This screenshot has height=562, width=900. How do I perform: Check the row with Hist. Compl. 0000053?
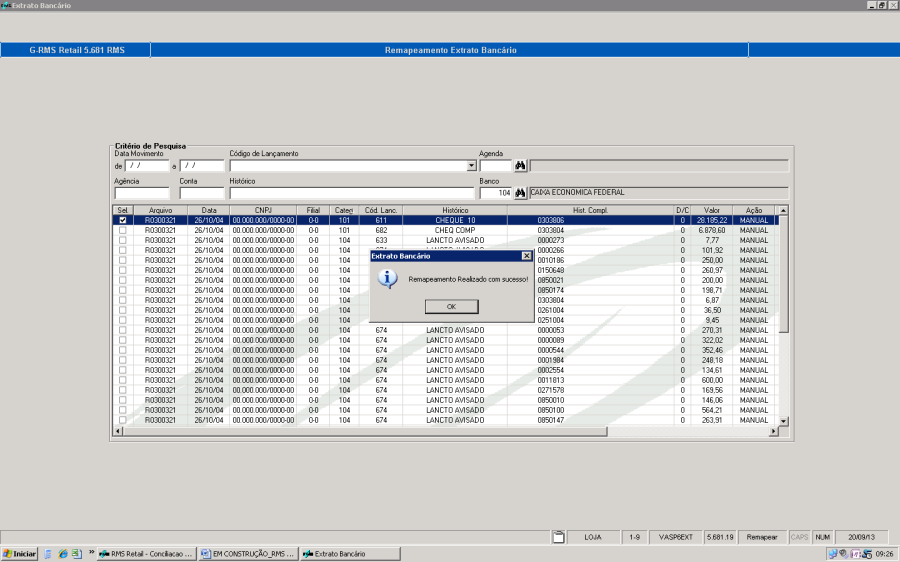click(x=122, y=330)
